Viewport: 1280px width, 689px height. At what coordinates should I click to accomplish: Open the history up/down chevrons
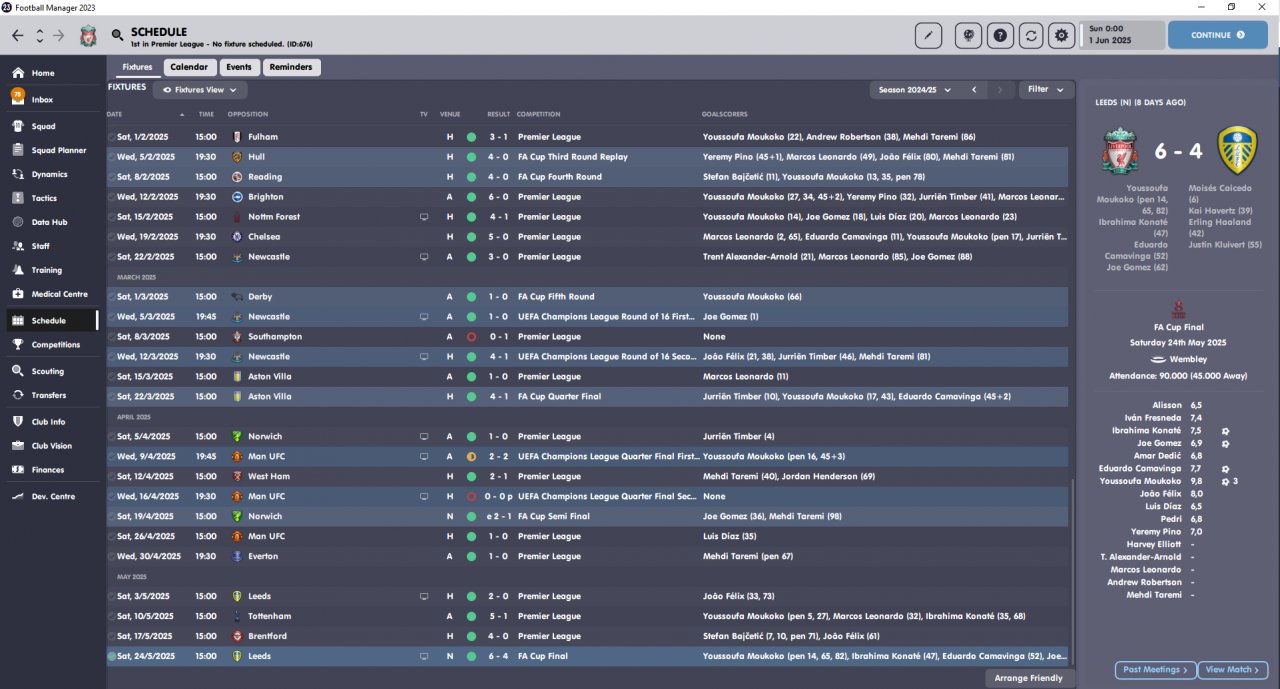[x=39, y=35]
